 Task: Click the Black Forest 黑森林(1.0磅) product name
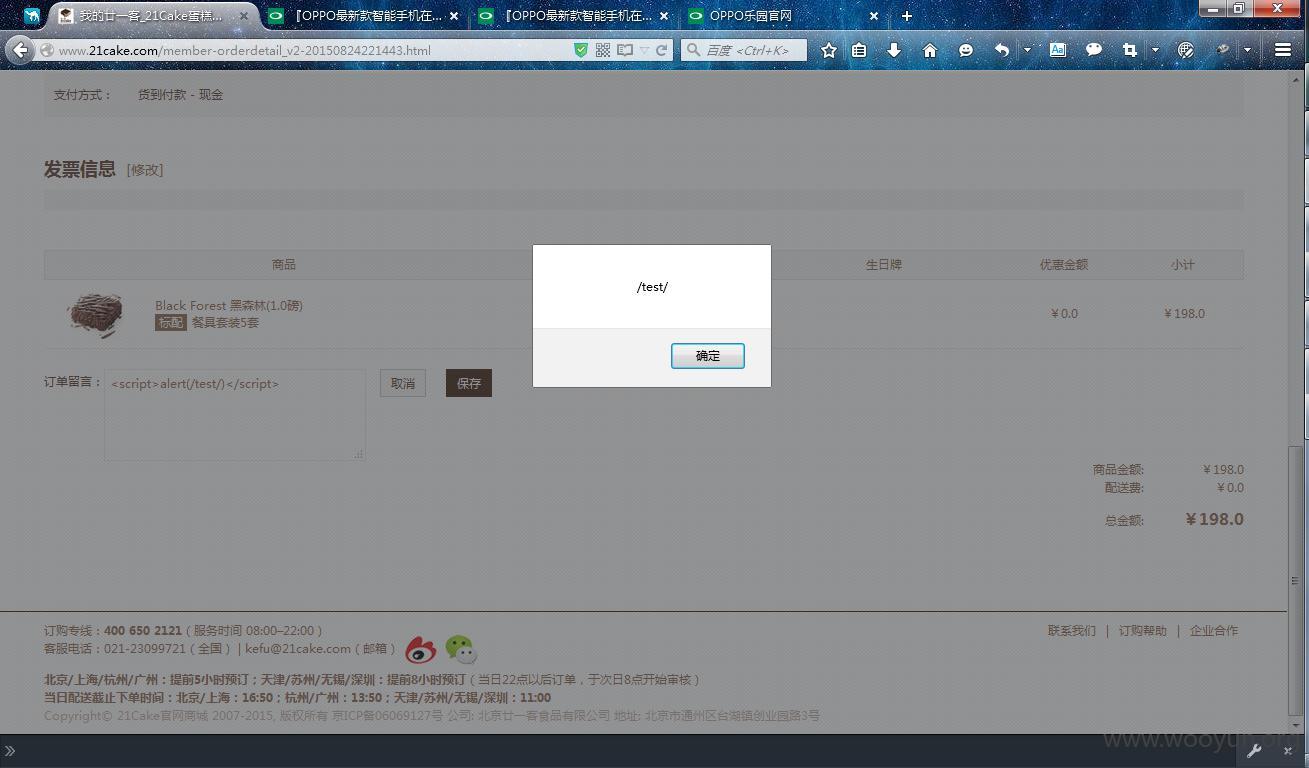click(x=229, y=305)
